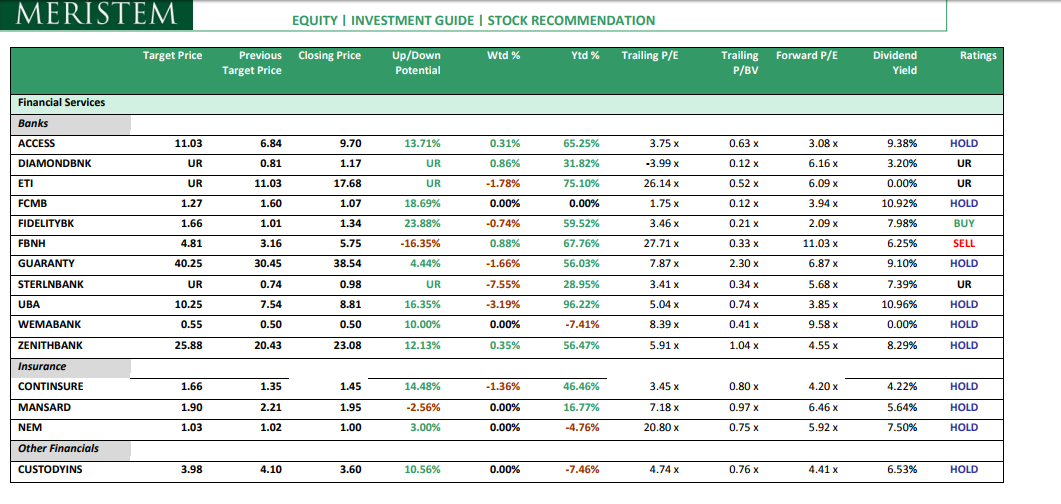The width and height of the screenshot is (1061, 504).
Task: Click the HOLD rating for ACCESS
Action: pos(964,143)
